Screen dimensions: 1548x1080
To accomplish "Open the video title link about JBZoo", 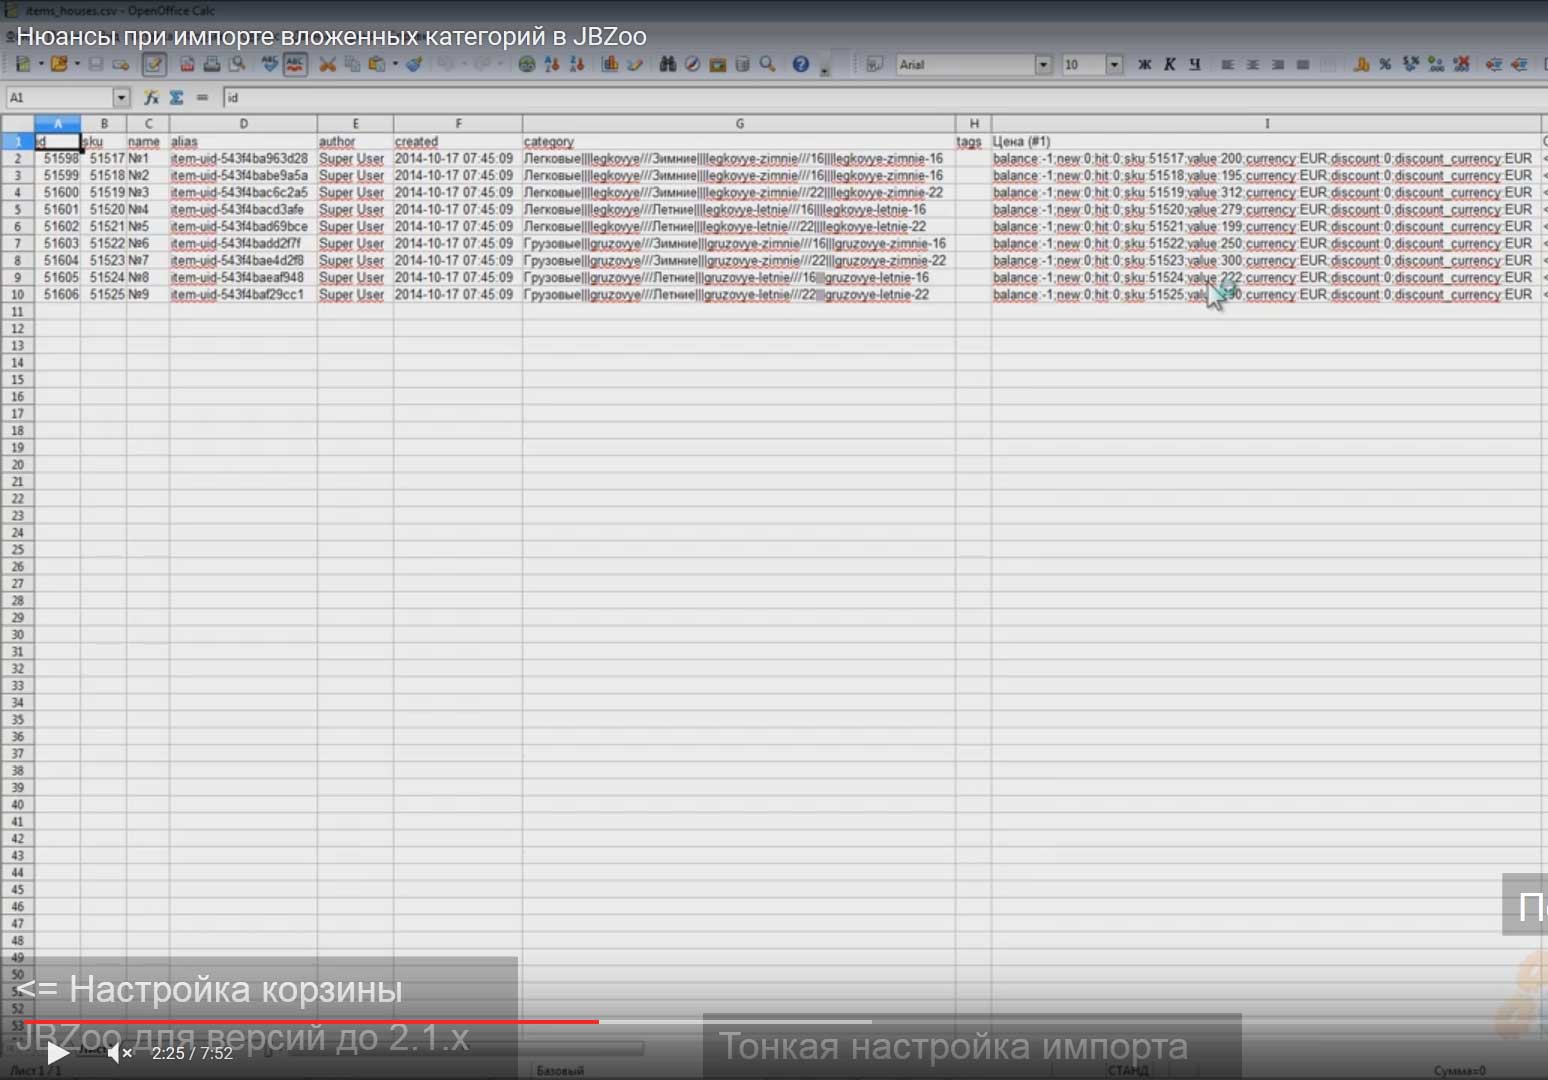I will coord(331,37).
